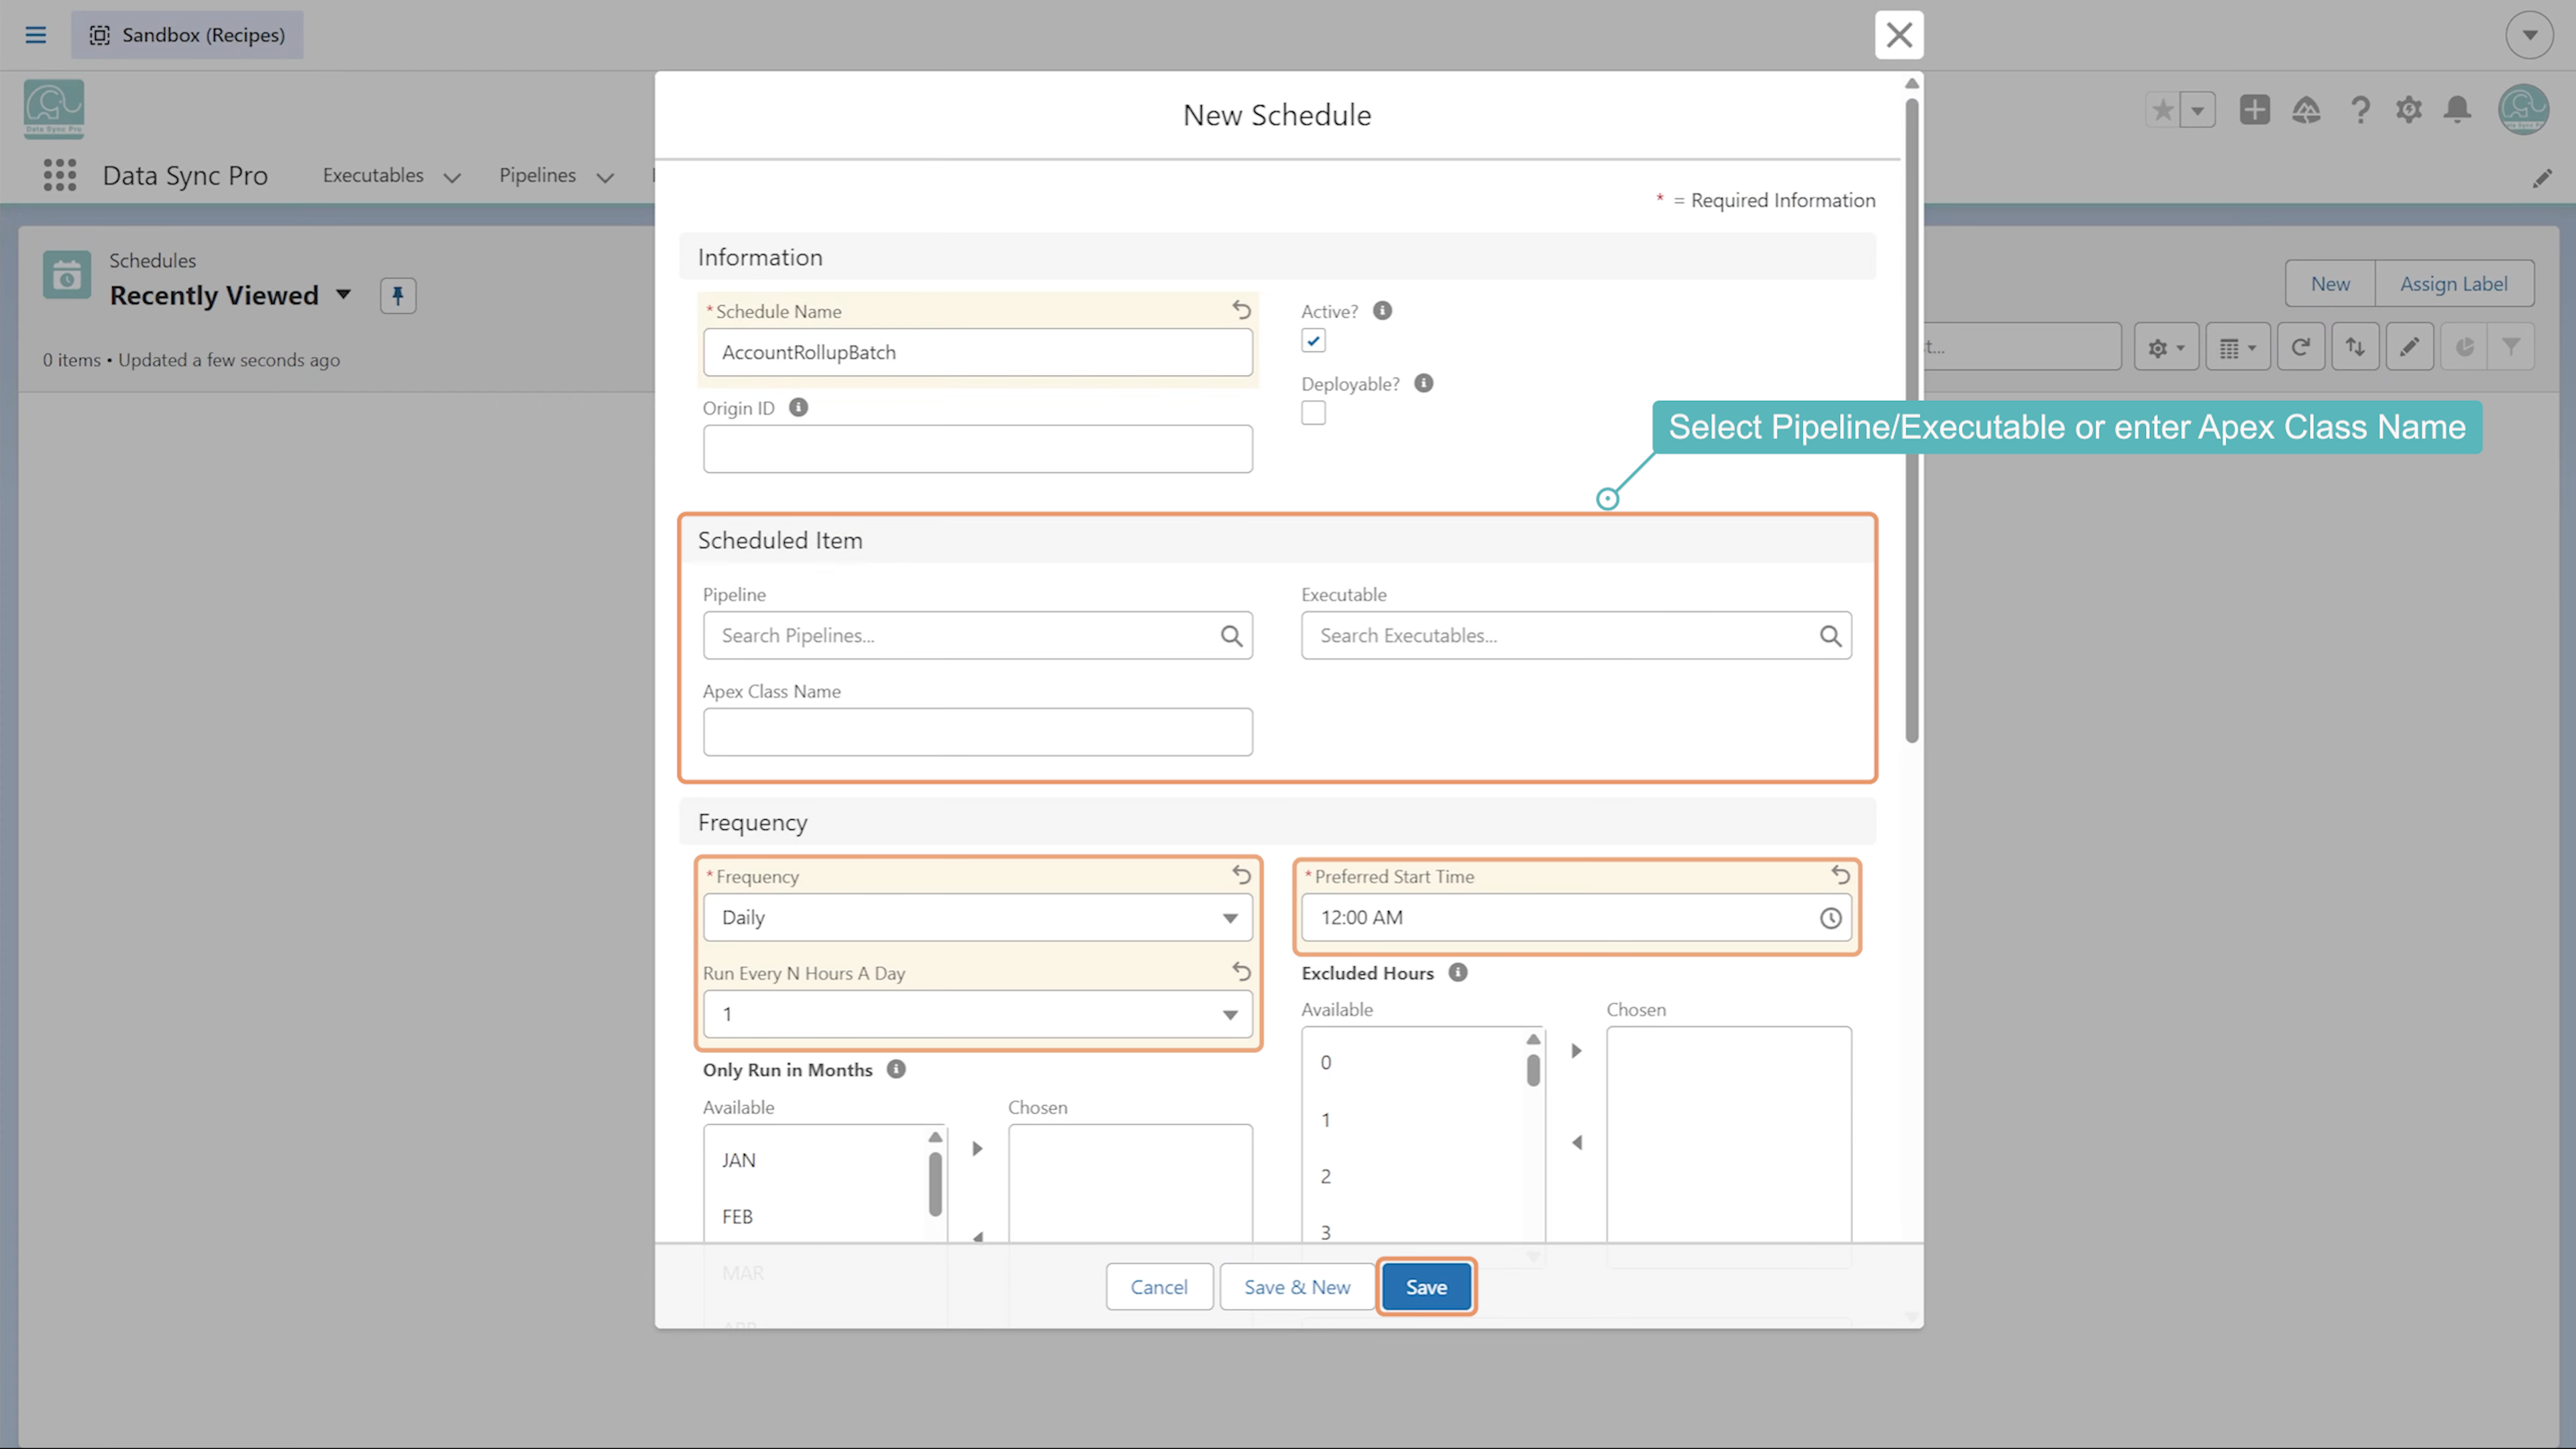The width and height of the screenshot is (2576, 1449).
Task: Open Display As table dropdown
Action: pyautogui.click(x=2237, y=347)
